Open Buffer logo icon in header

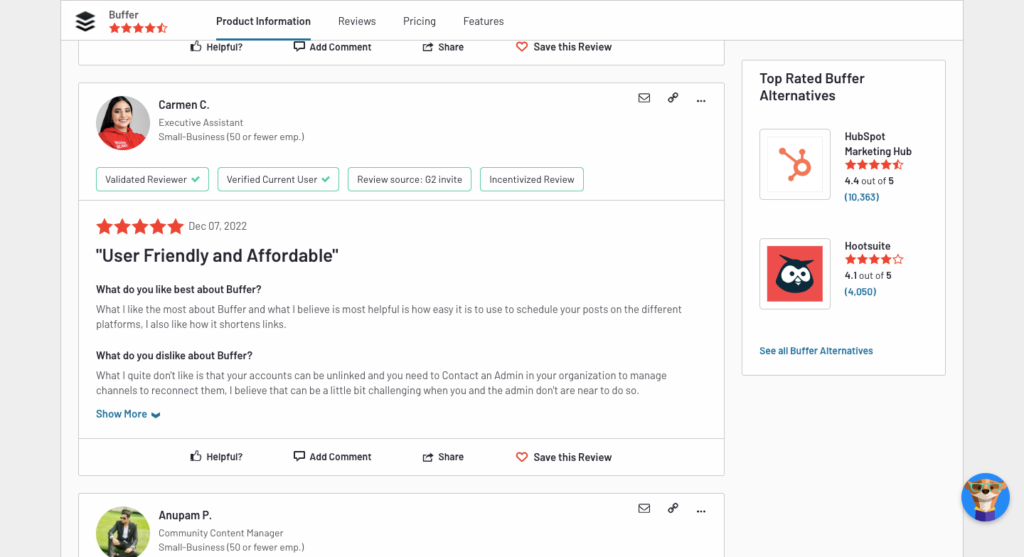point(85,21)
